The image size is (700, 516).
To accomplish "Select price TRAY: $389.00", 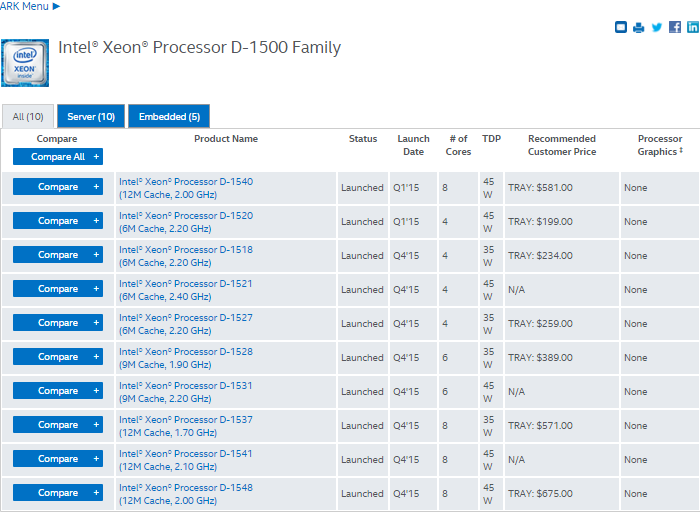I will click(x=540, y=358).
